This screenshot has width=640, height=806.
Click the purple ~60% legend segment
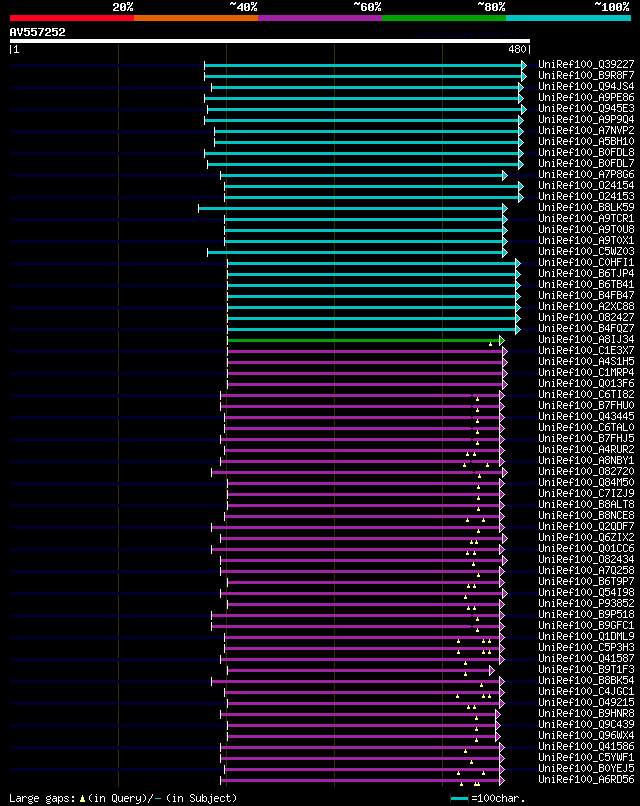pos(320,18)
